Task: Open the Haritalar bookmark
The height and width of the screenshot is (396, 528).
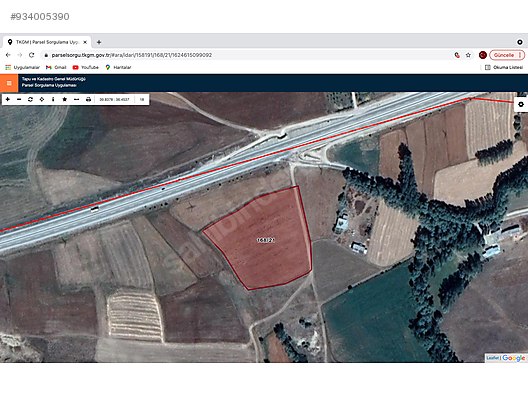Action: pyautogui.click(x=118, y=67)
